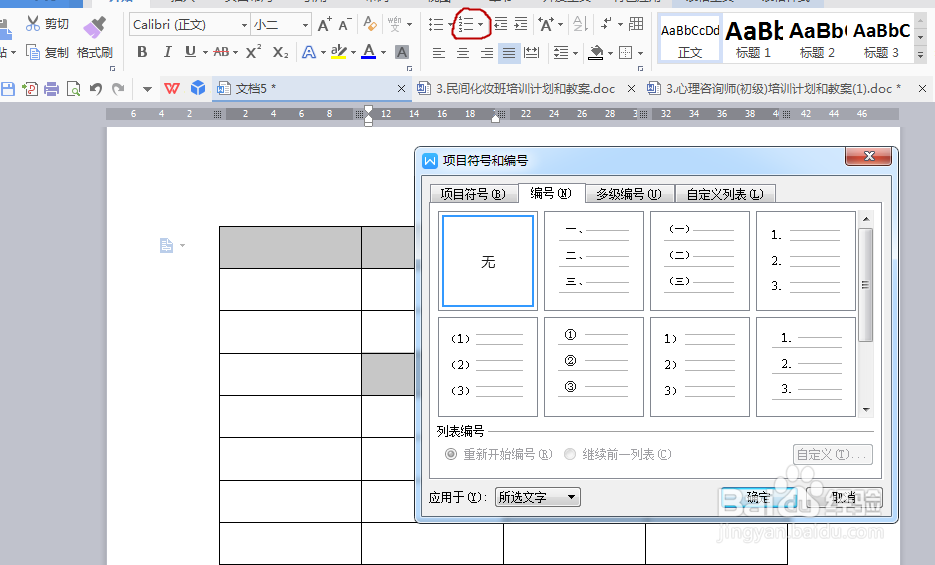Open Print Preview icon
Screen dimensions: 935x565
[x=73, y=89]
